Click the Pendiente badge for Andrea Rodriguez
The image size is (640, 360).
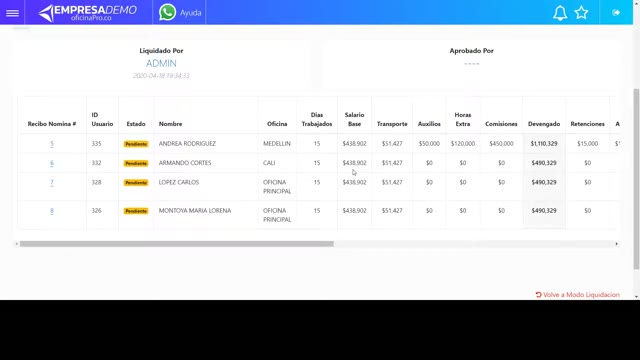click(x=136, y=144)
